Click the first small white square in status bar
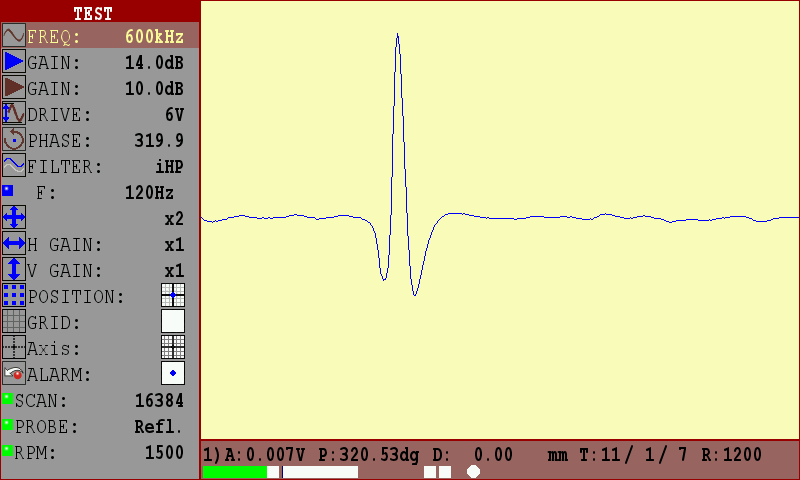 (430, 472)
